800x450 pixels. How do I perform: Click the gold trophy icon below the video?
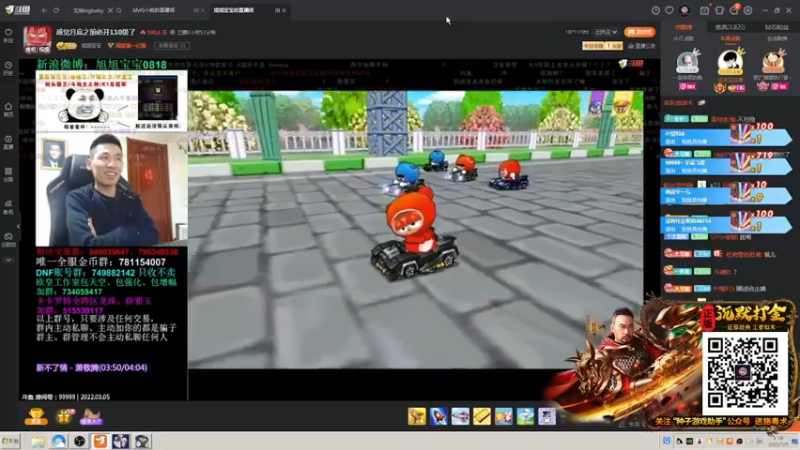coord(36,416)
